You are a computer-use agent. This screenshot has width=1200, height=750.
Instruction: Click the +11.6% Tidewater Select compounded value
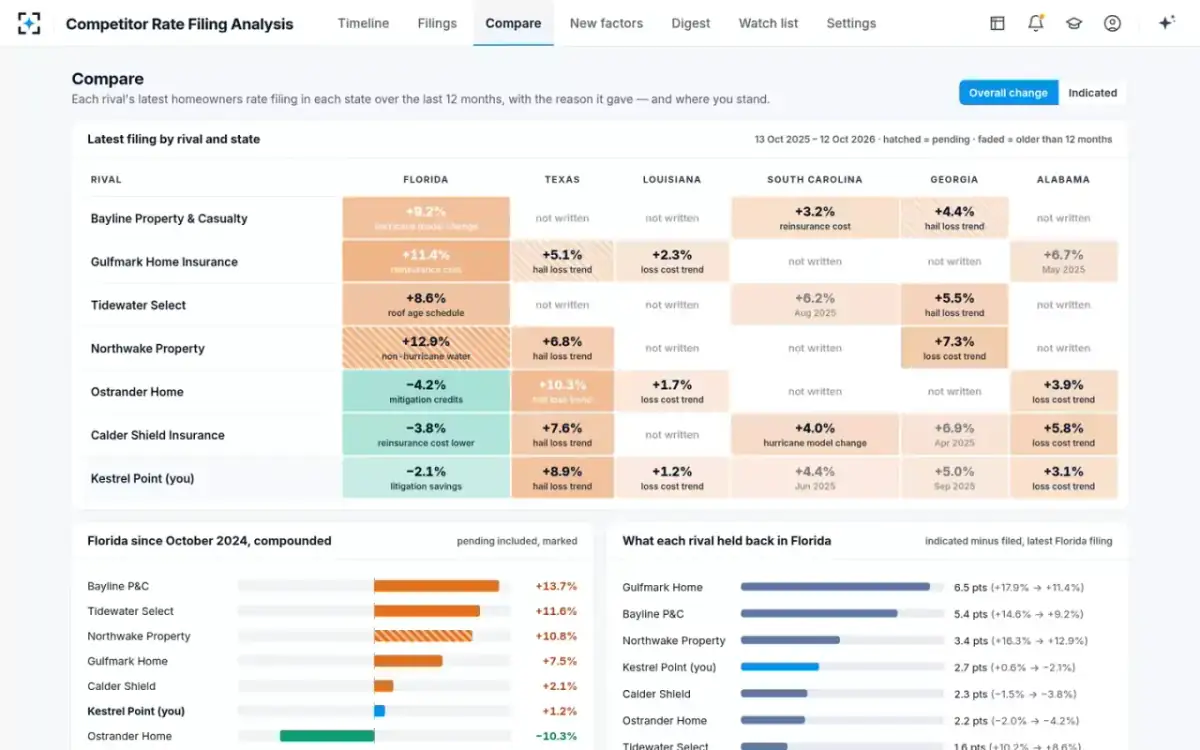pos(556,611)
